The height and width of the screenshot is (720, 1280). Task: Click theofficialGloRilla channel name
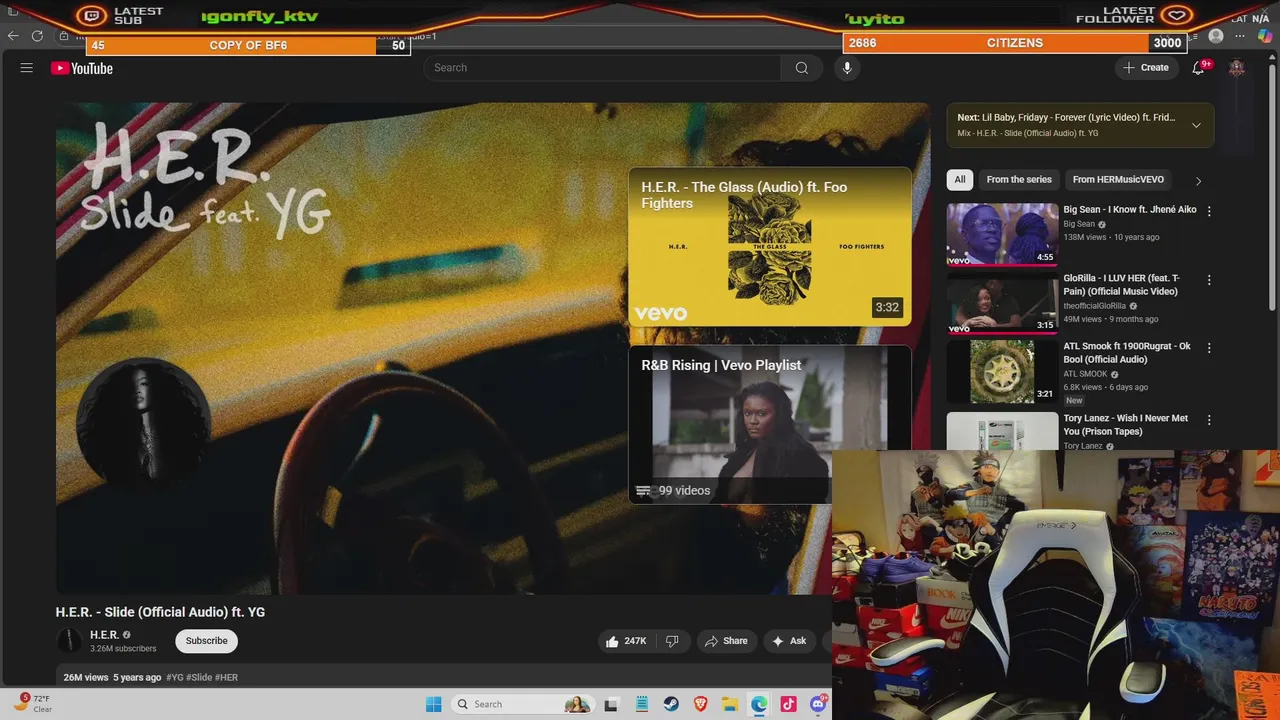coord(1095,306)
